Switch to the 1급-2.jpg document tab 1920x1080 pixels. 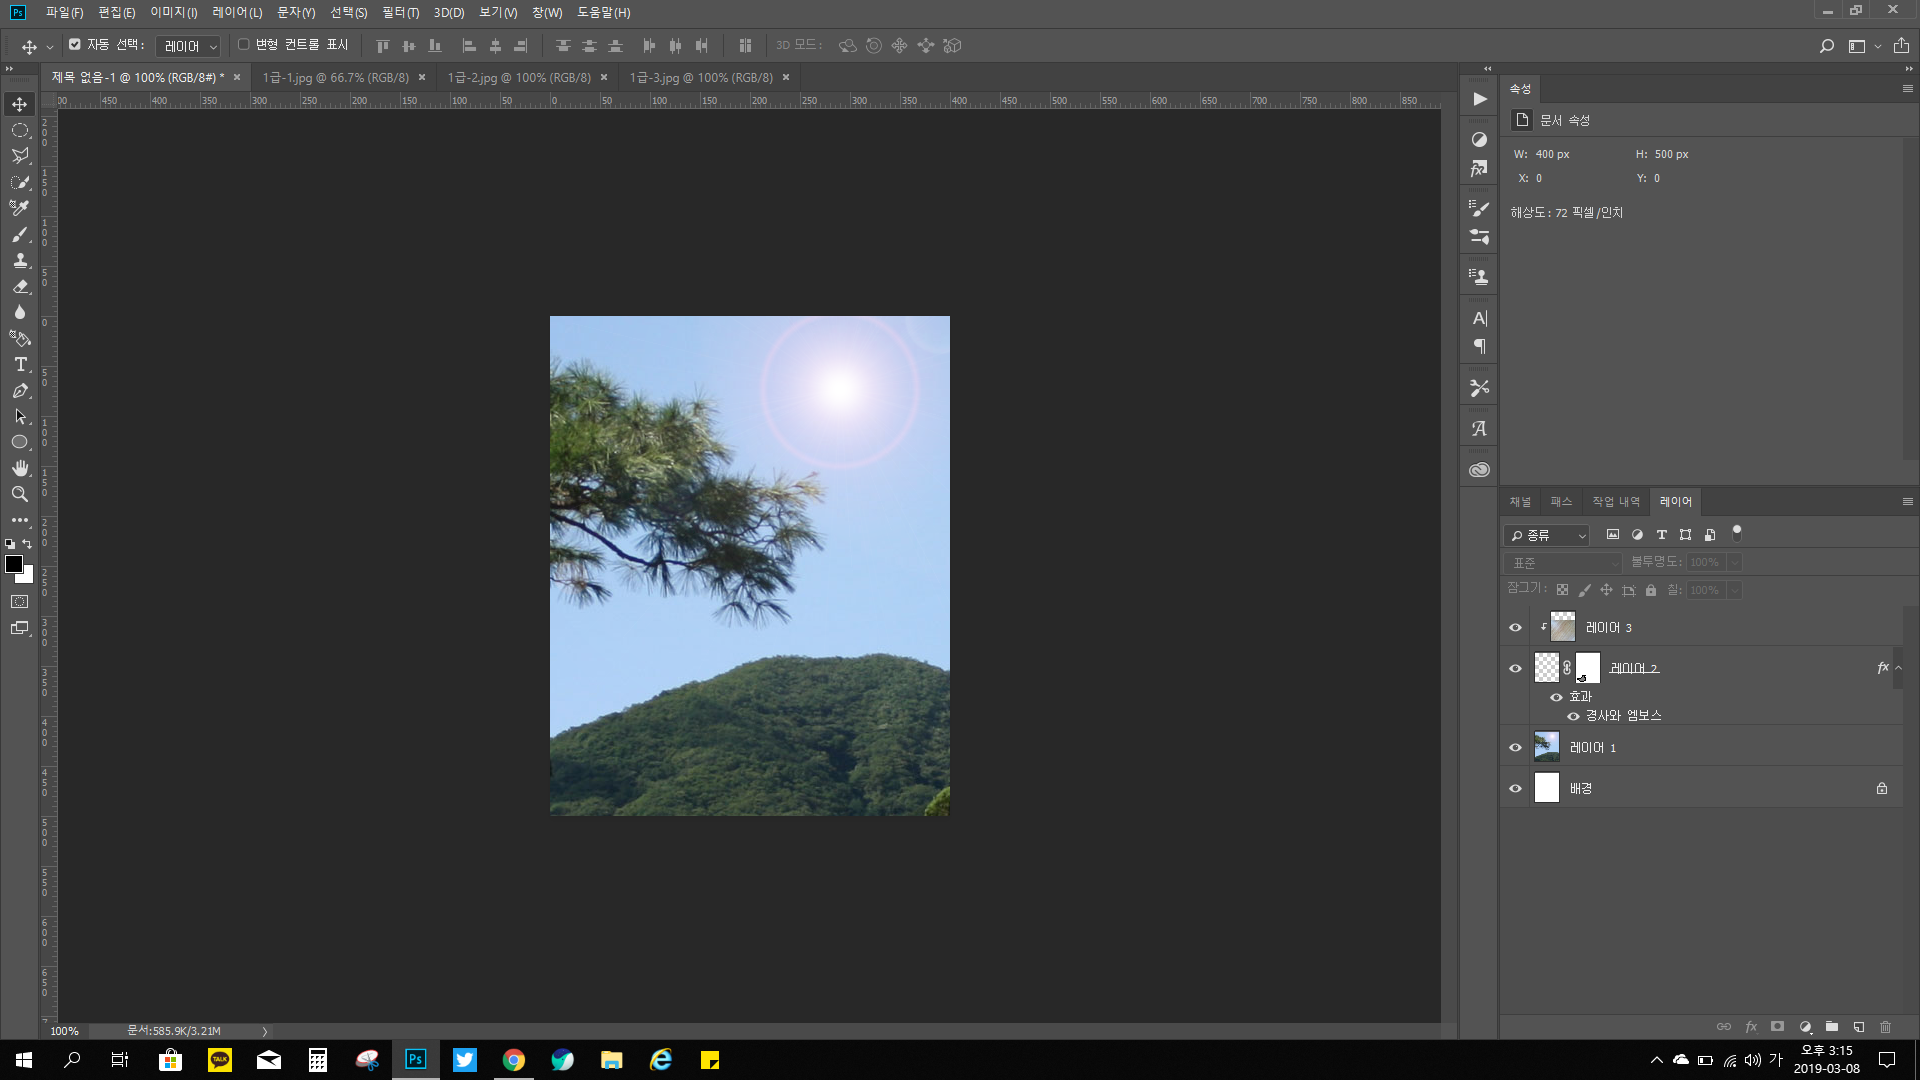(518, 77)
